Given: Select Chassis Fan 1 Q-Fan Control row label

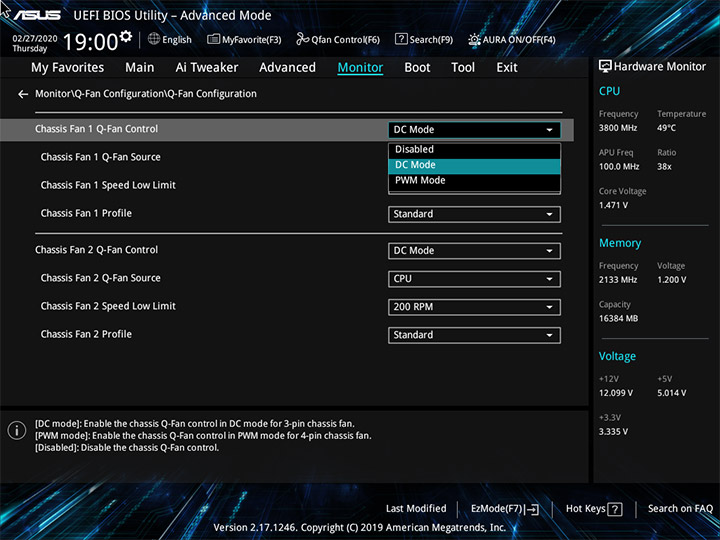Looking at the screenshot, I should [x=96, y=129].
